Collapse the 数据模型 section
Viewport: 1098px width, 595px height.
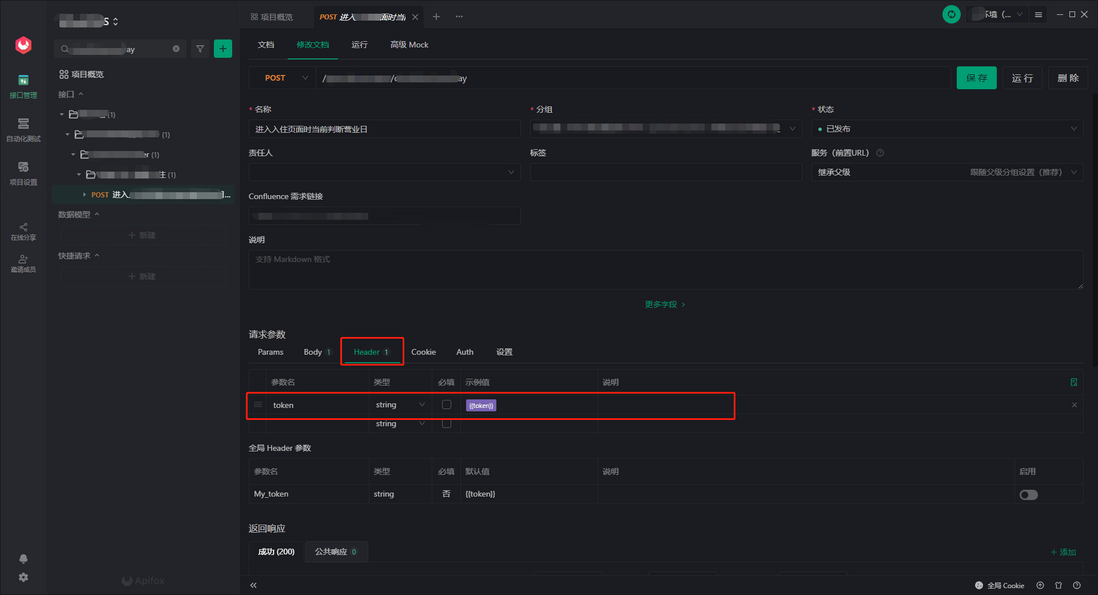(78, 214)
